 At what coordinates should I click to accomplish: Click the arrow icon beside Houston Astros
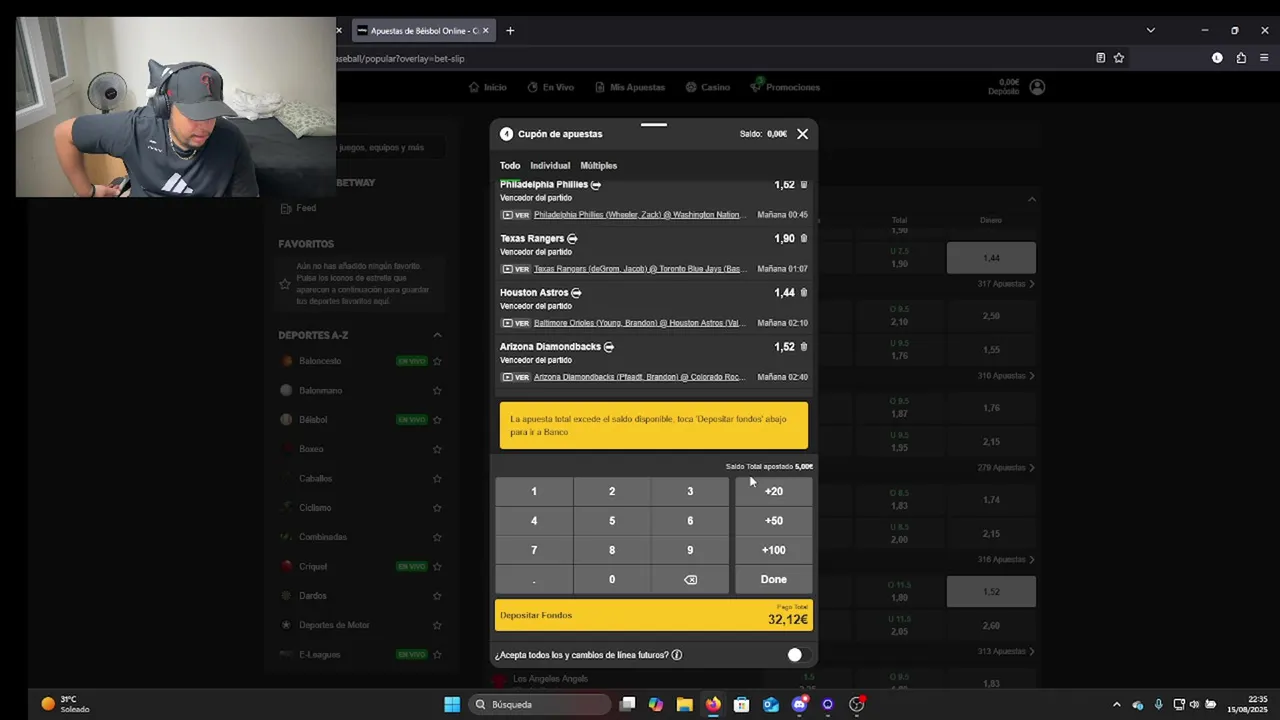(x=576, y=293)
